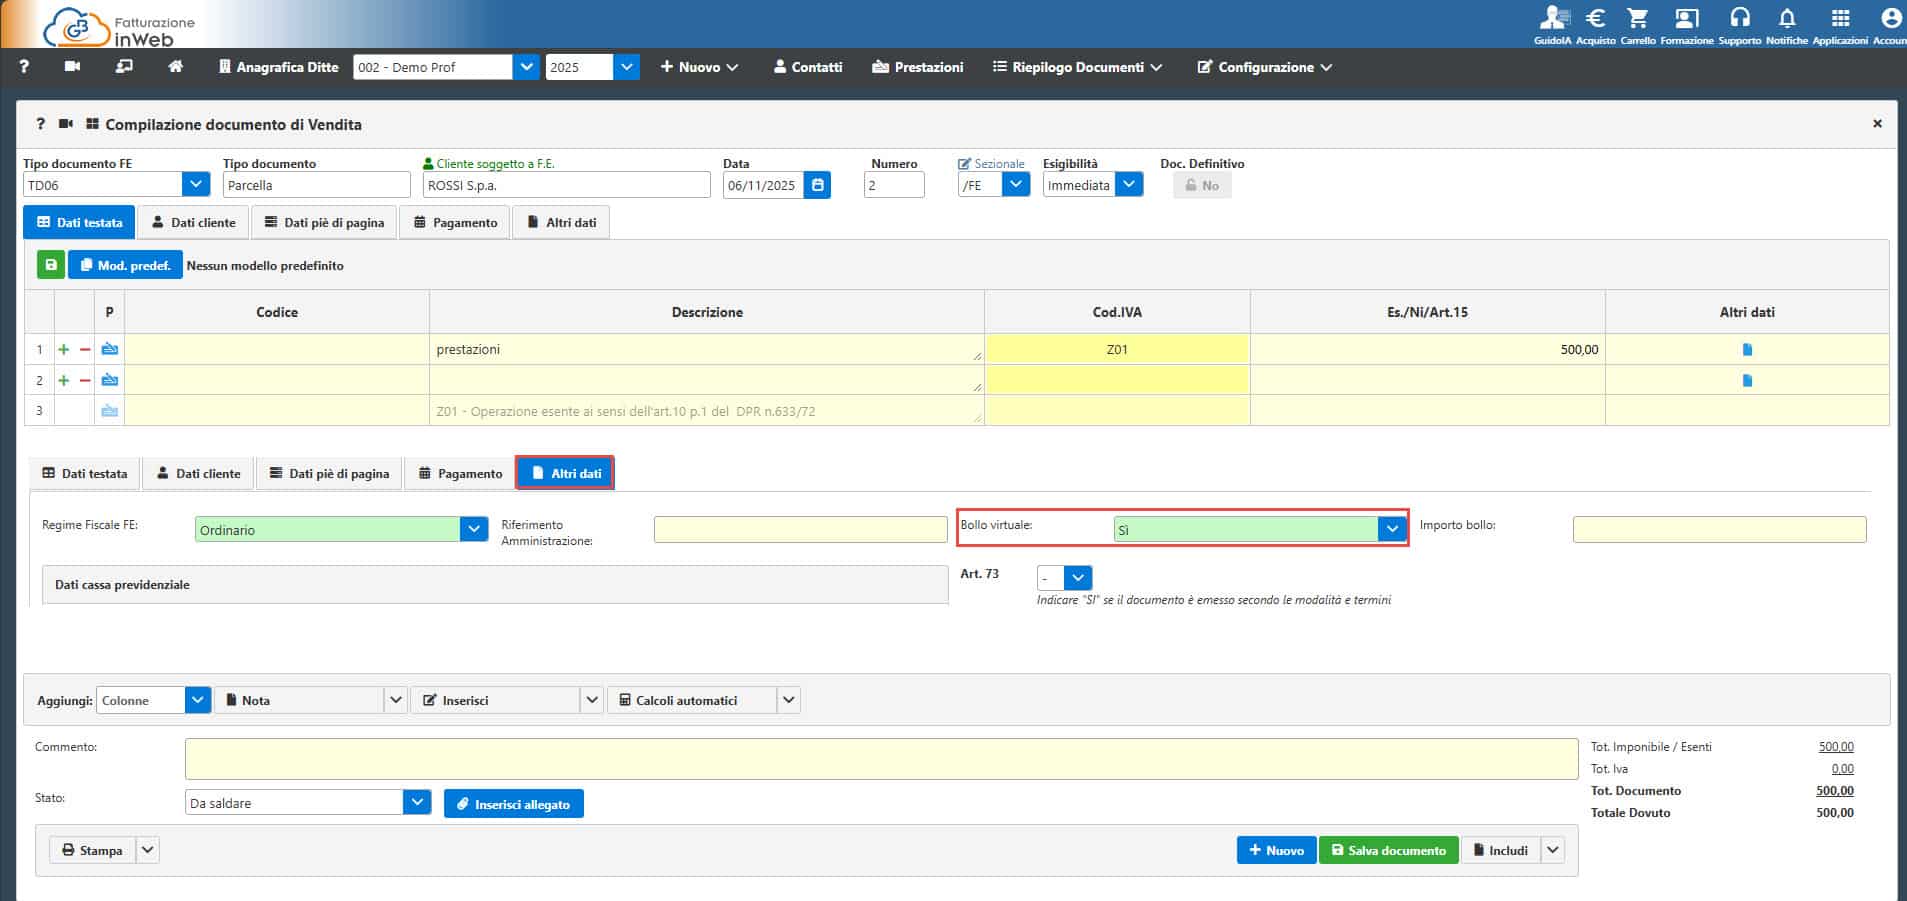Screen dimensions: 1907x901
Task: Click the green save model icon
Action: pos(51,265)
